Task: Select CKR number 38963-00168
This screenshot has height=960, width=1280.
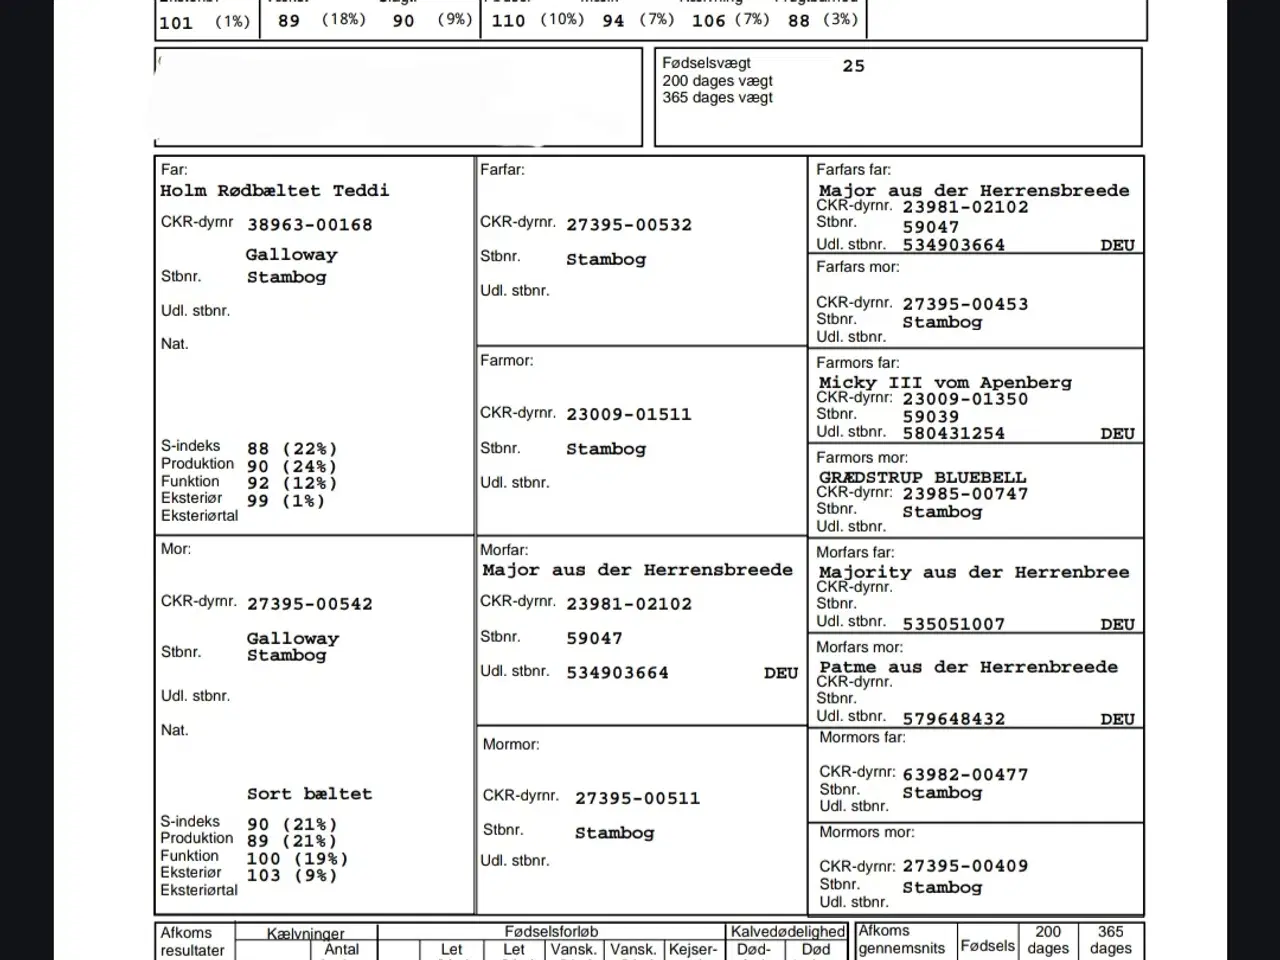Action: tap(310, 226)
